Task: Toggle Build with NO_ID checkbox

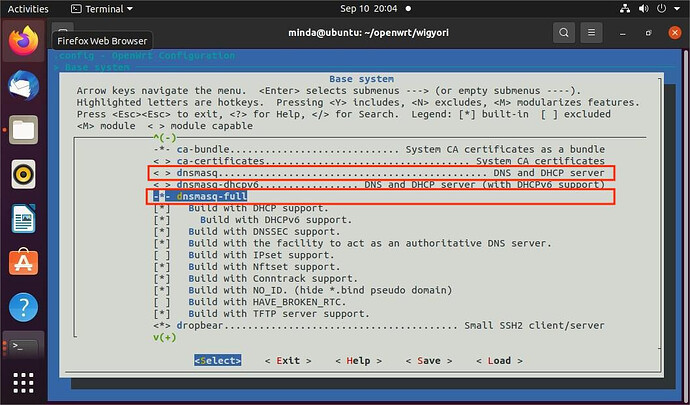Action: 161,290
